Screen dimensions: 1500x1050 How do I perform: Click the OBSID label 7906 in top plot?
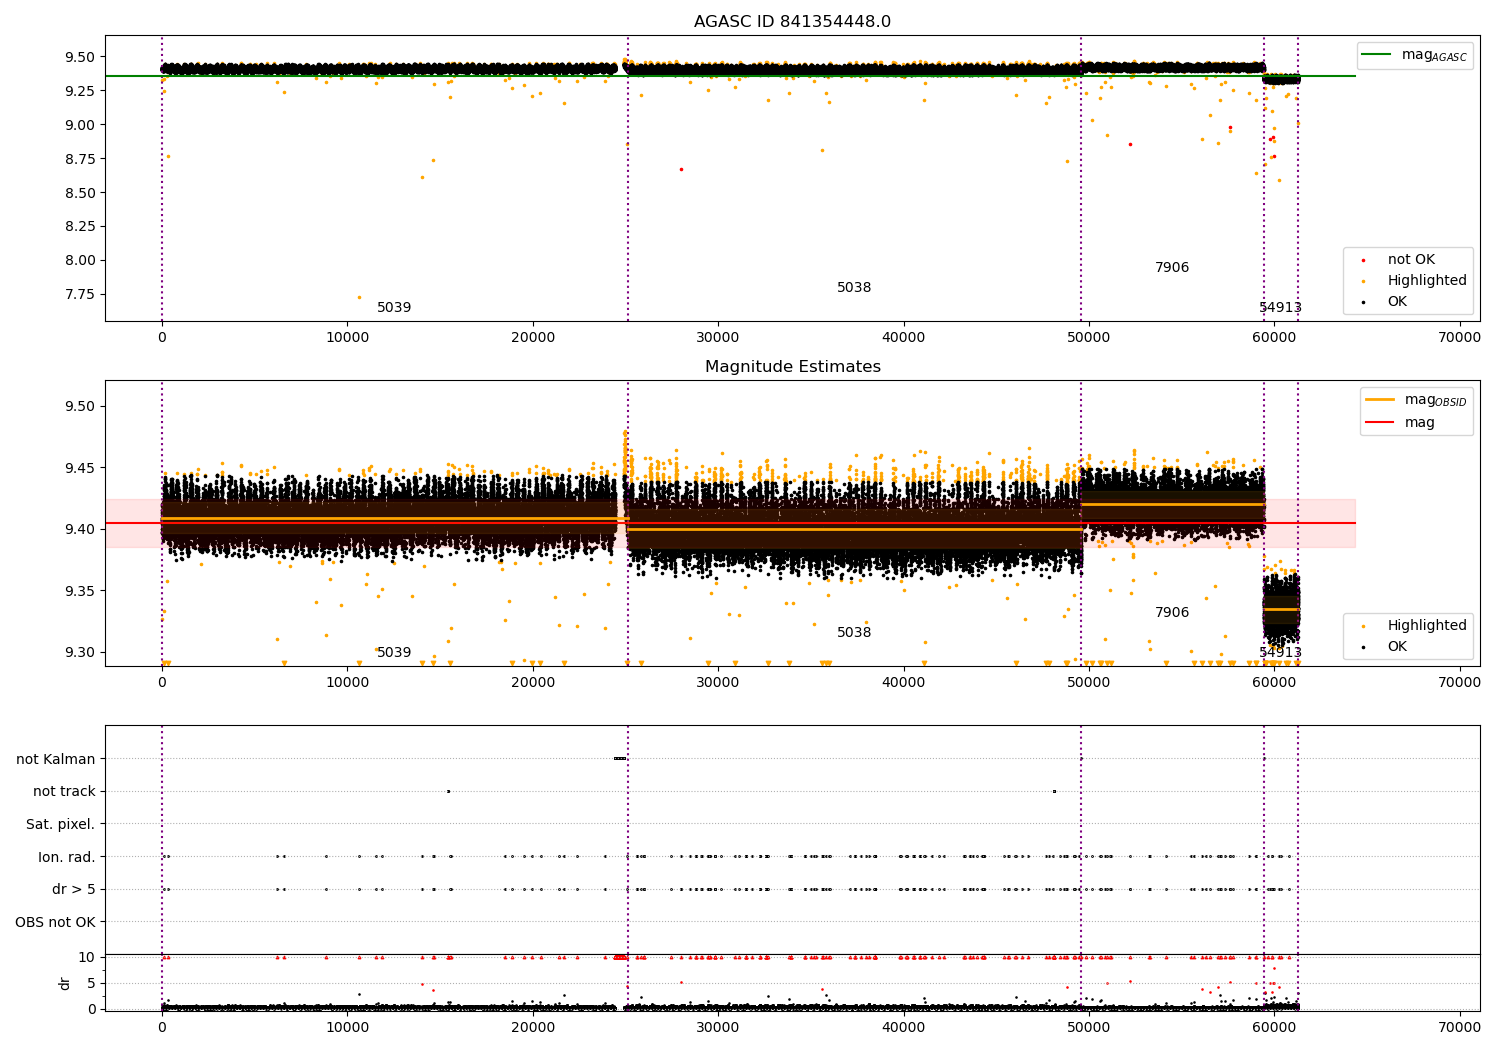coord(1172,268)
